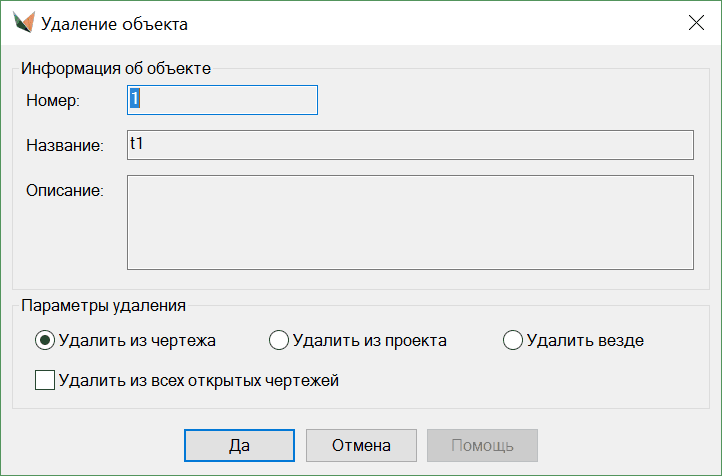Click into the Название field containing t1

pyautogui.click(x=410, y=145)
